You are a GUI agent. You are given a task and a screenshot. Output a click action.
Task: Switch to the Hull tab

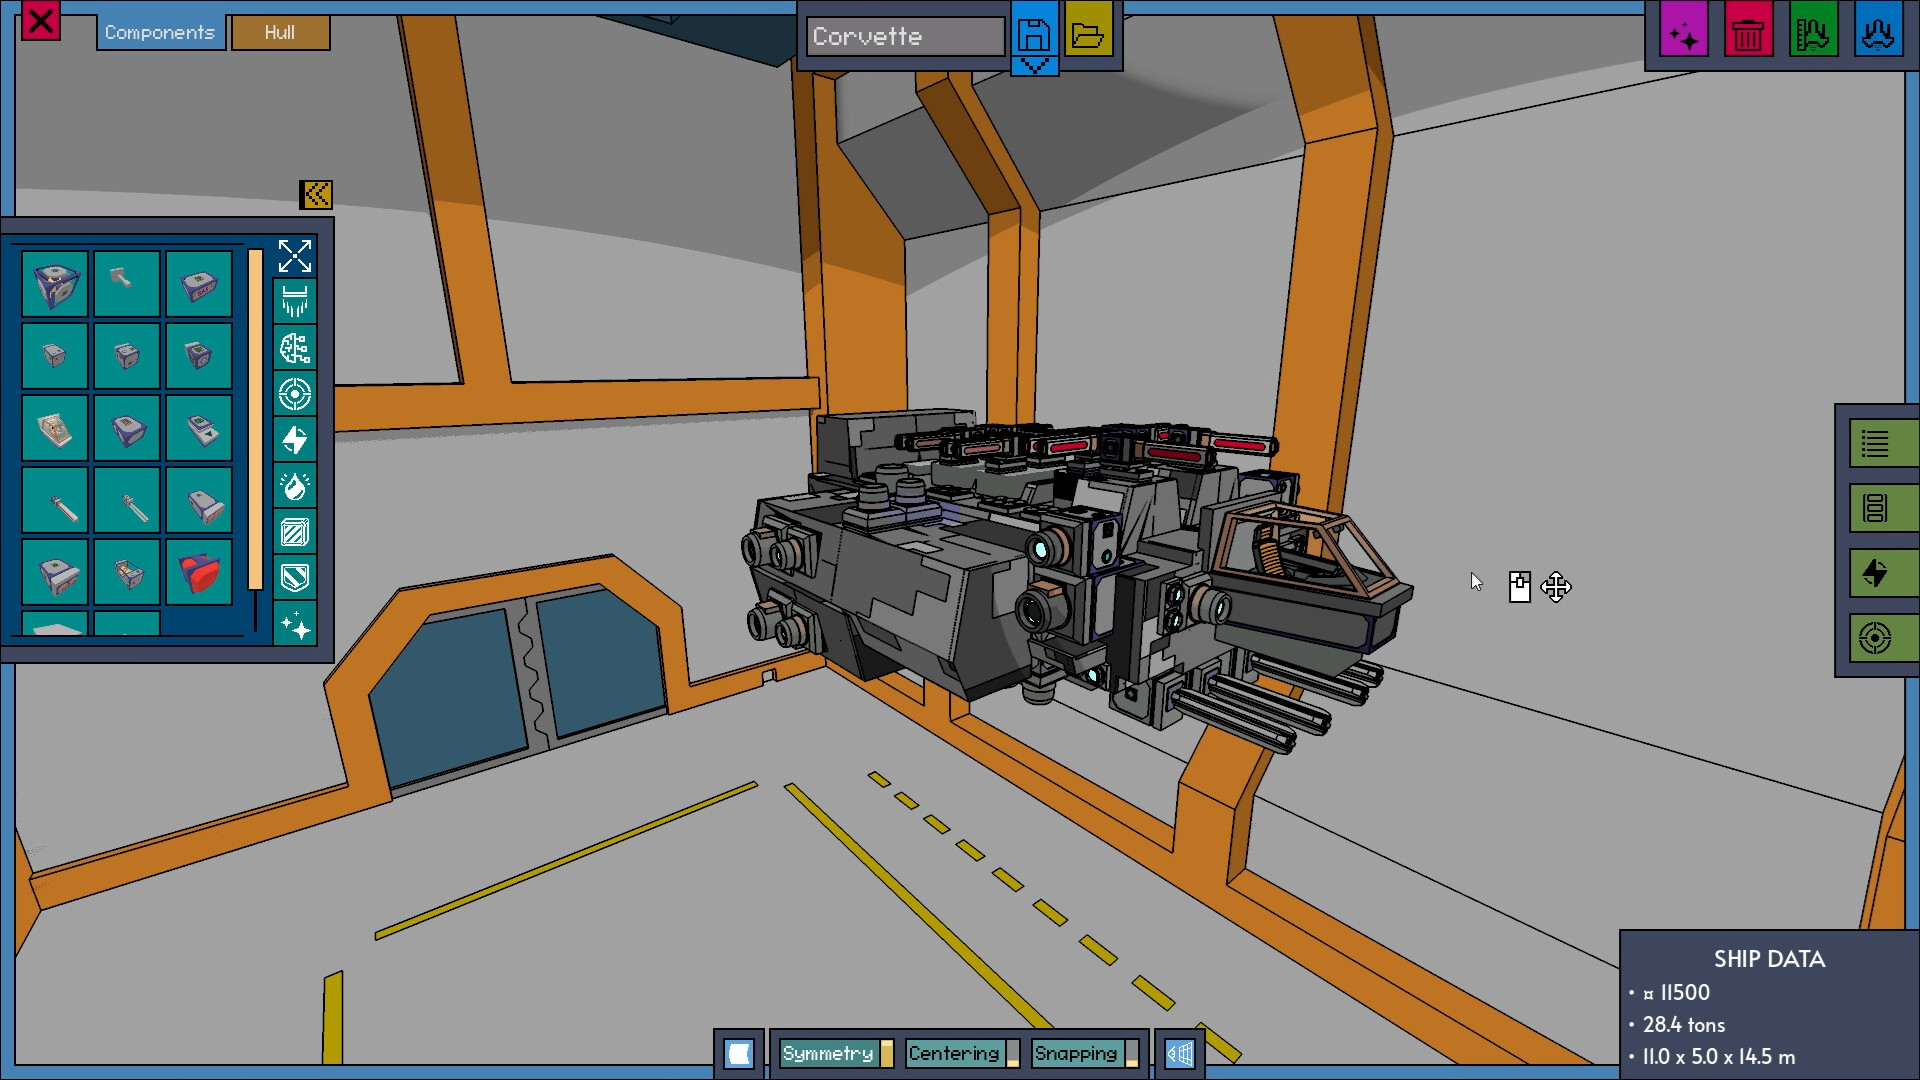[x=280, y=32]
